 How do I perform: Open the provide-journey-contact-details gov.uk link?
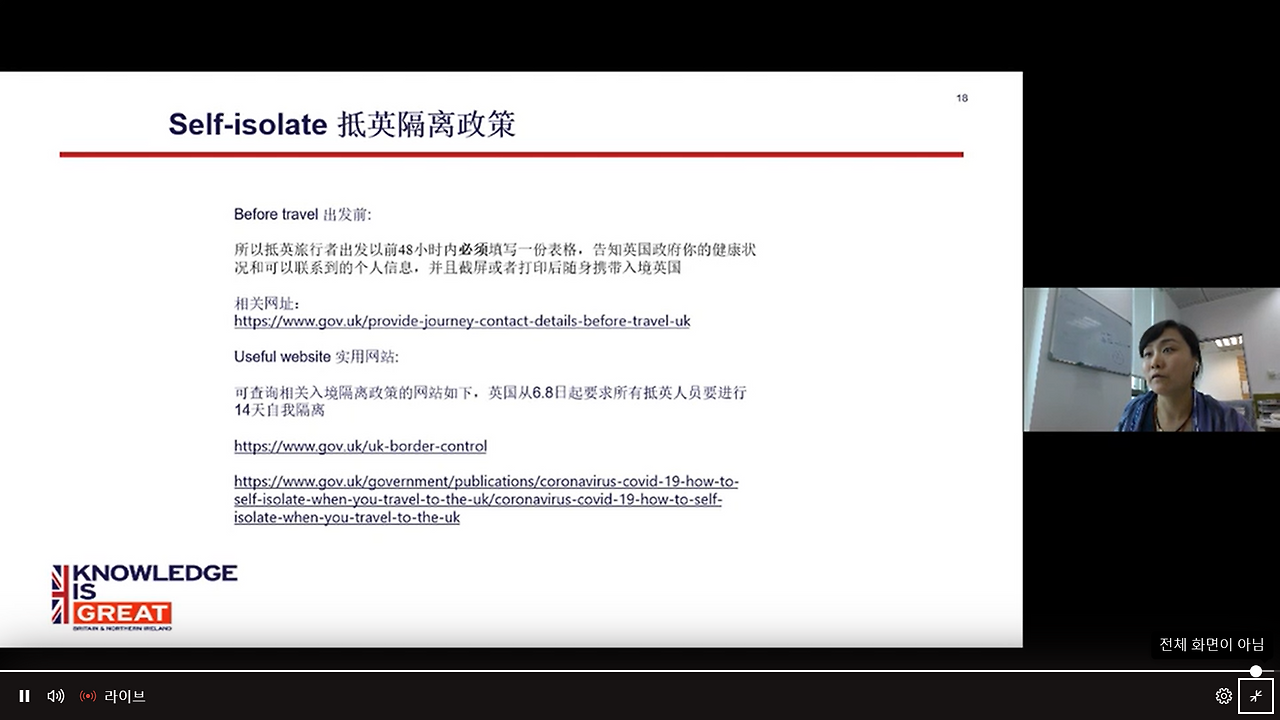pos(462,321)
